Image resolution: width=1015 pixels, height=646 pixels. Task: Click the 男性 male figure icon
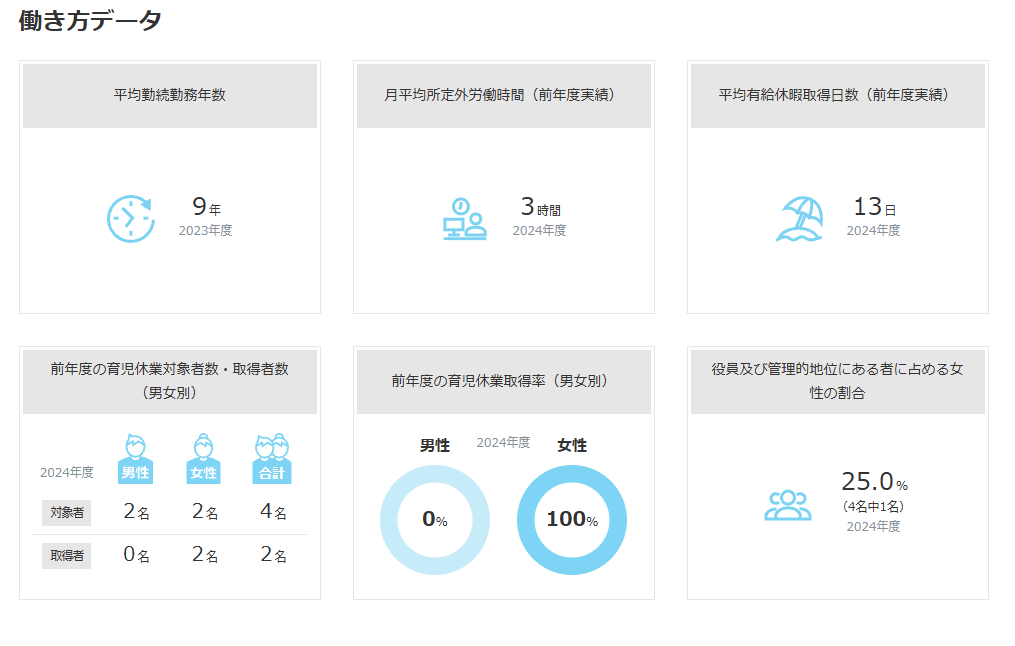[135, 459]
